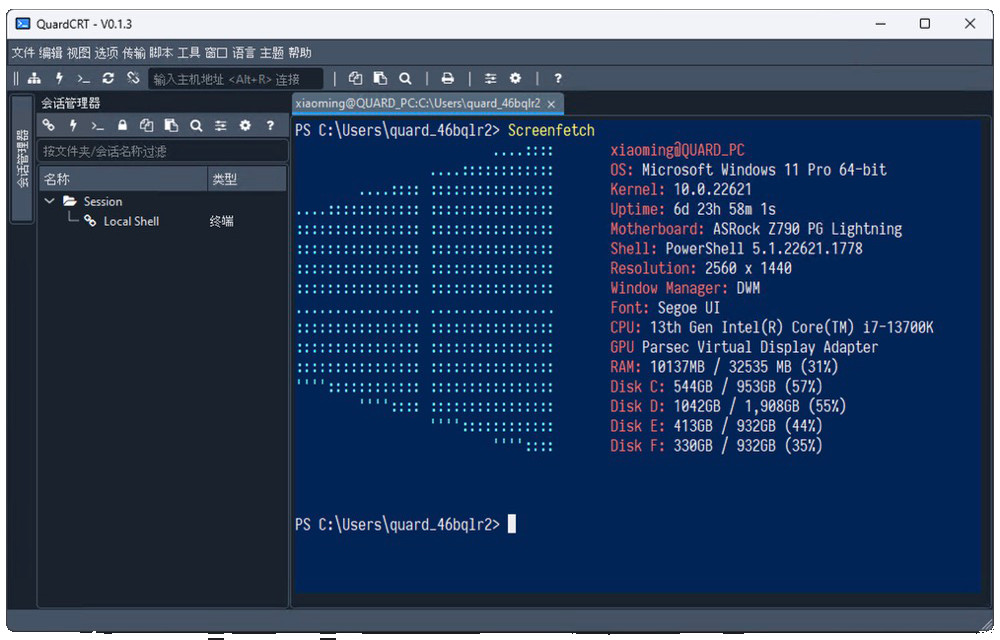The width and height of the screenshot is (1000, 640).
Task: Select the xiaoming@QUARD_PC terminal tab
Action: (x=418, y=103)
